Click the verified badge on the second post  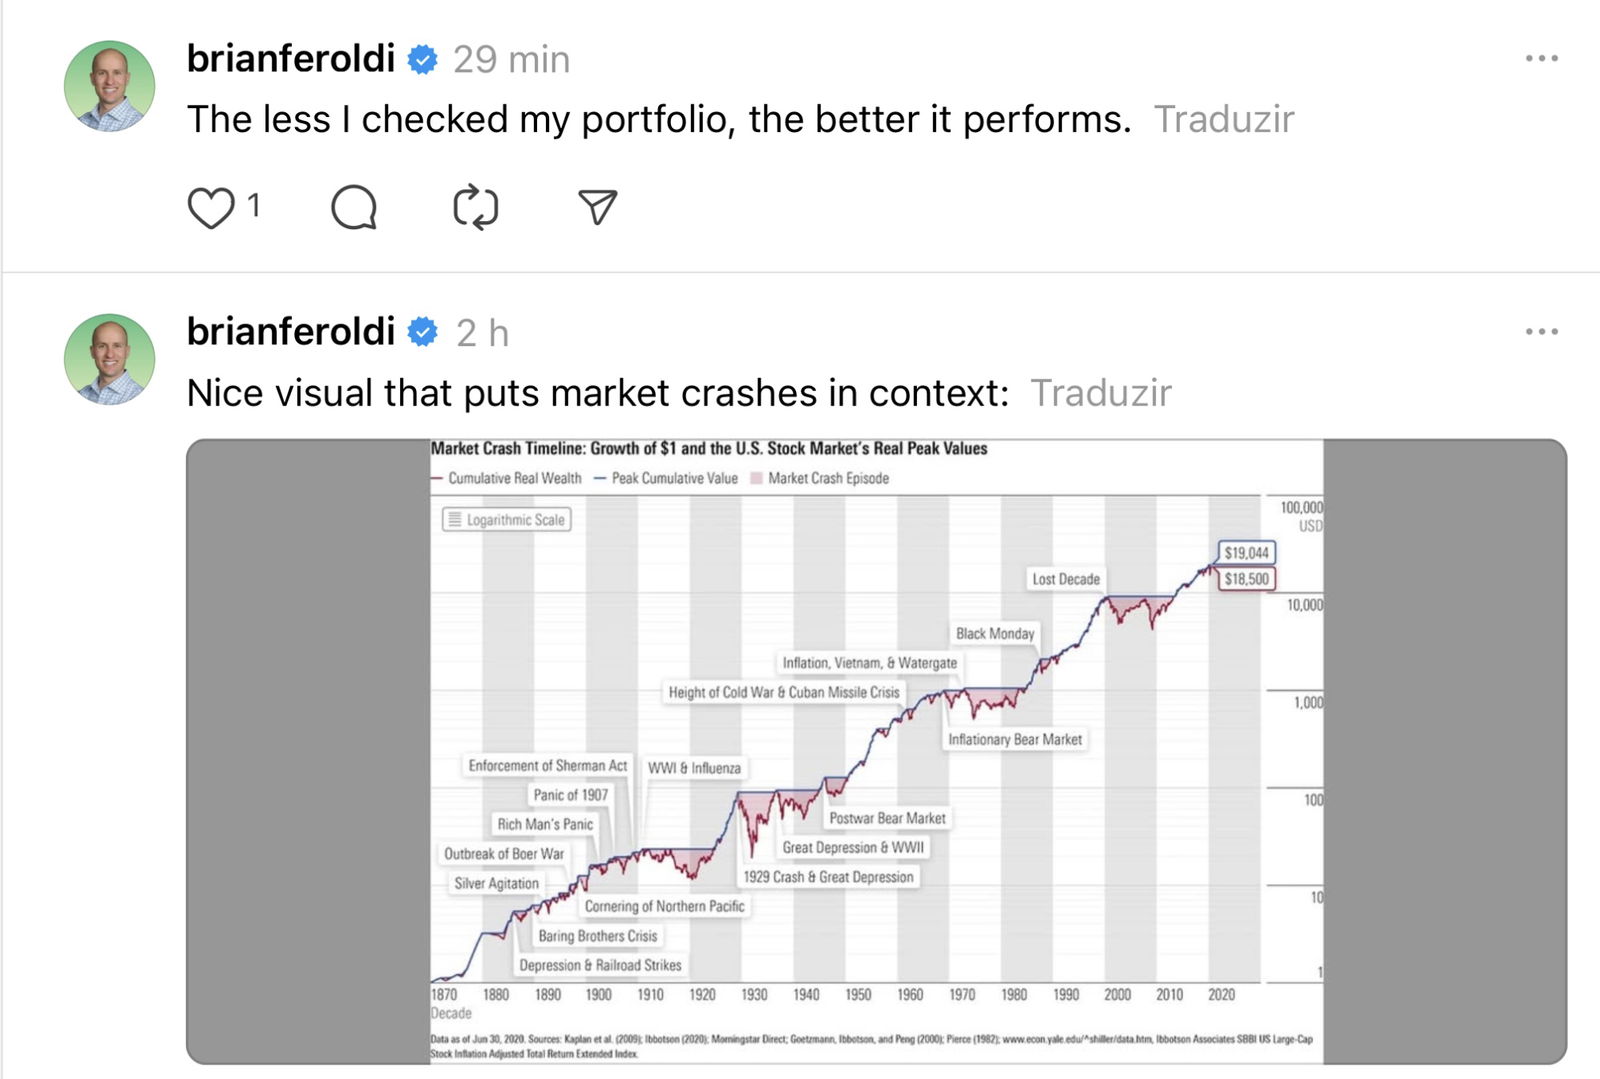click(423, 332)
